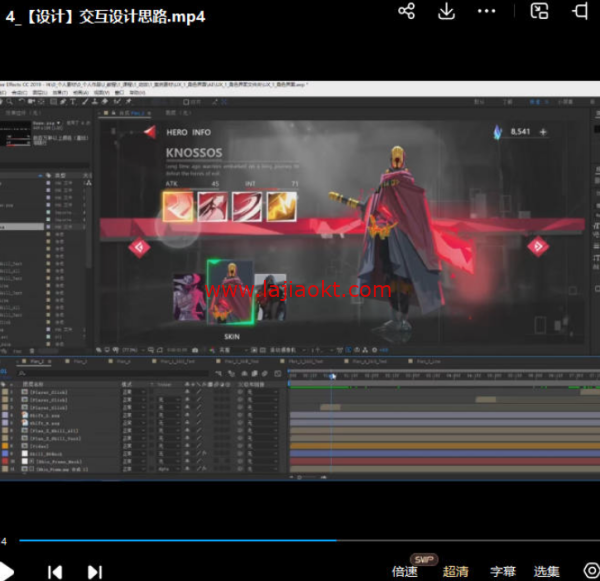Click the video title 4_【设计】交互设计思路.mp4
Viewport: 600px width, 581px height.
105,16
